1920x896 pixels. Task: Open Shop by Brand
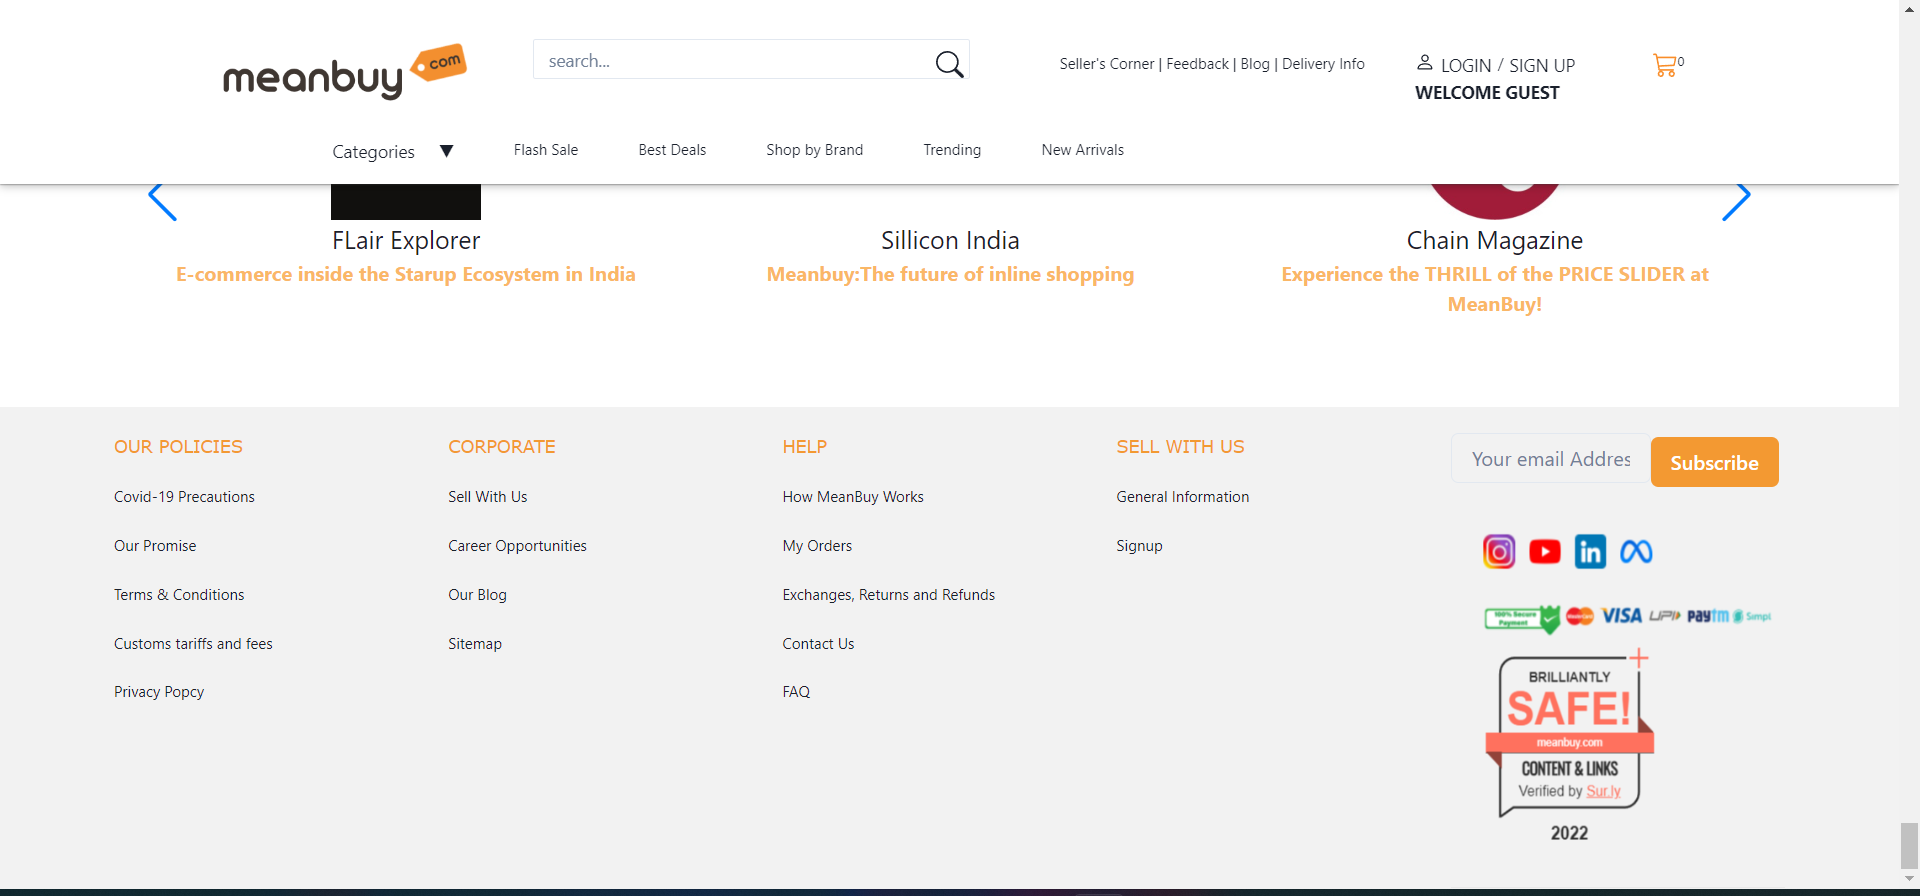(x=814, y=150)
